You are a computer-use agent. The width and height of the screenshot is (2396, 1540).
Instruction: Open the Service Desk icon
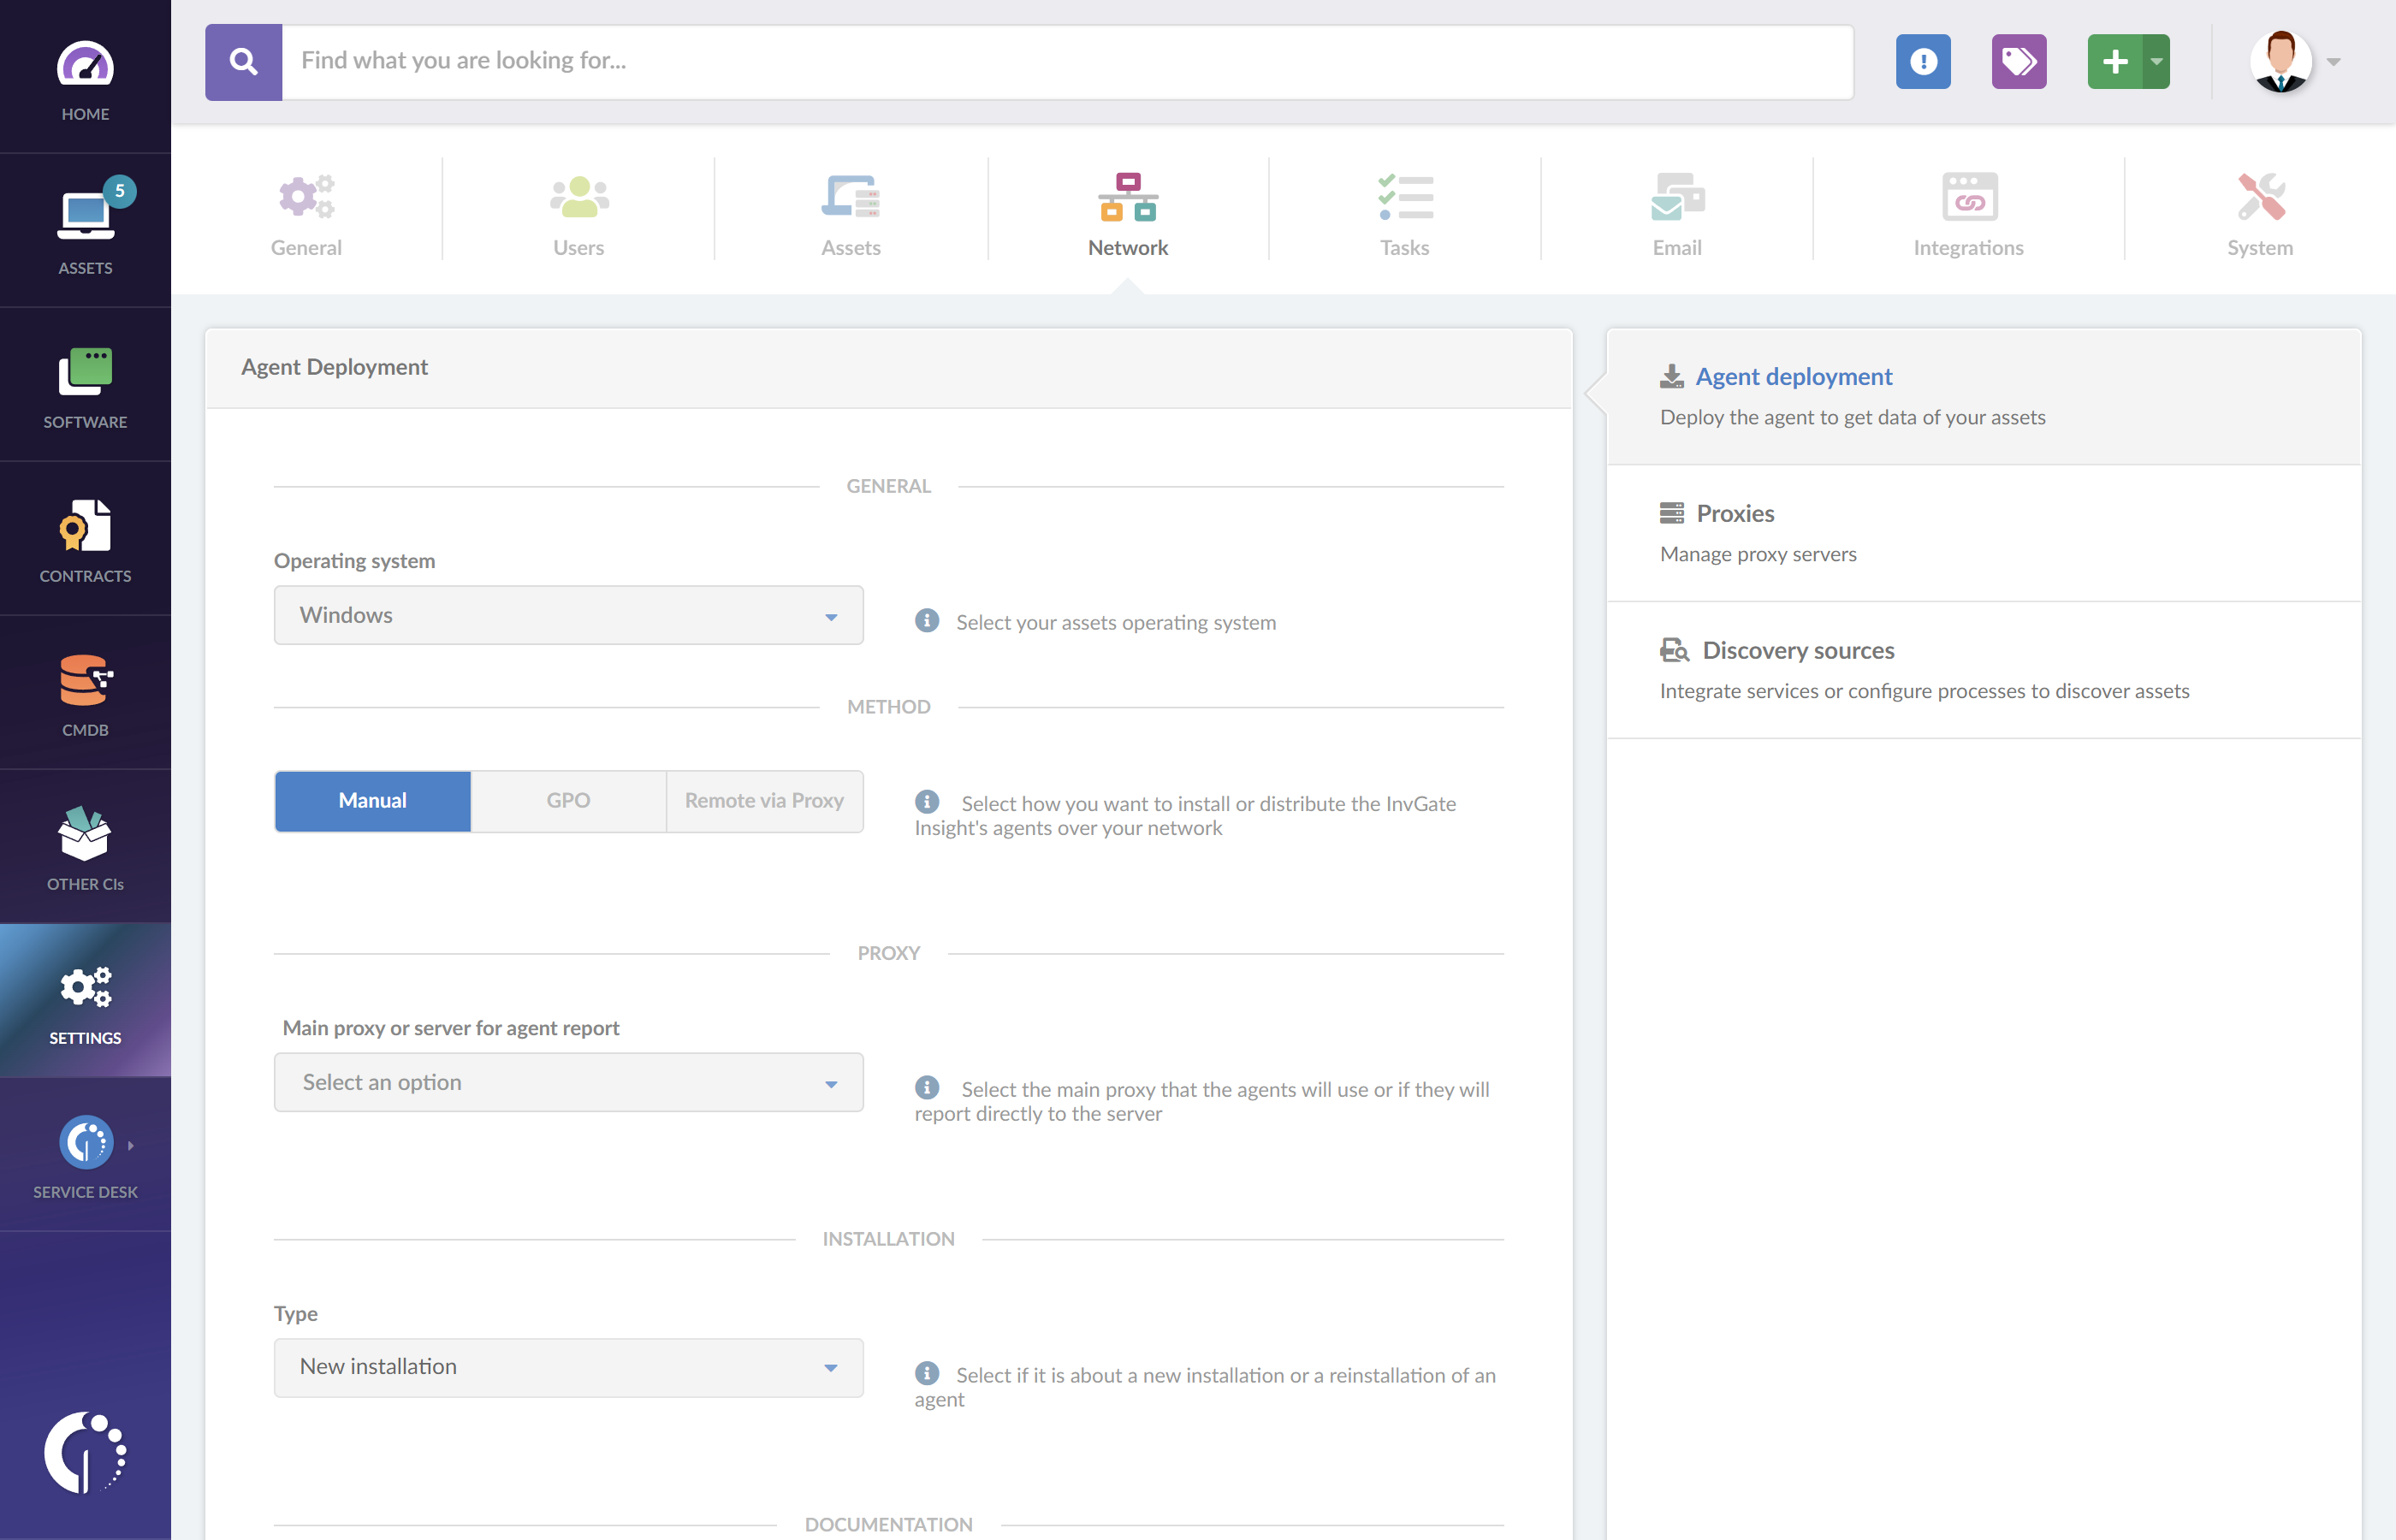(x=85, y=1143)
